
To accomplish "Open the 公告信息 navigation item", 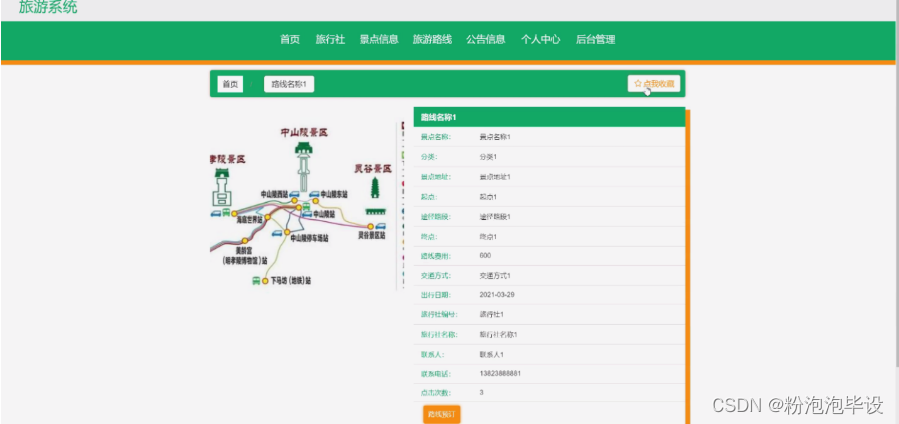I will [x=486, y=40].
